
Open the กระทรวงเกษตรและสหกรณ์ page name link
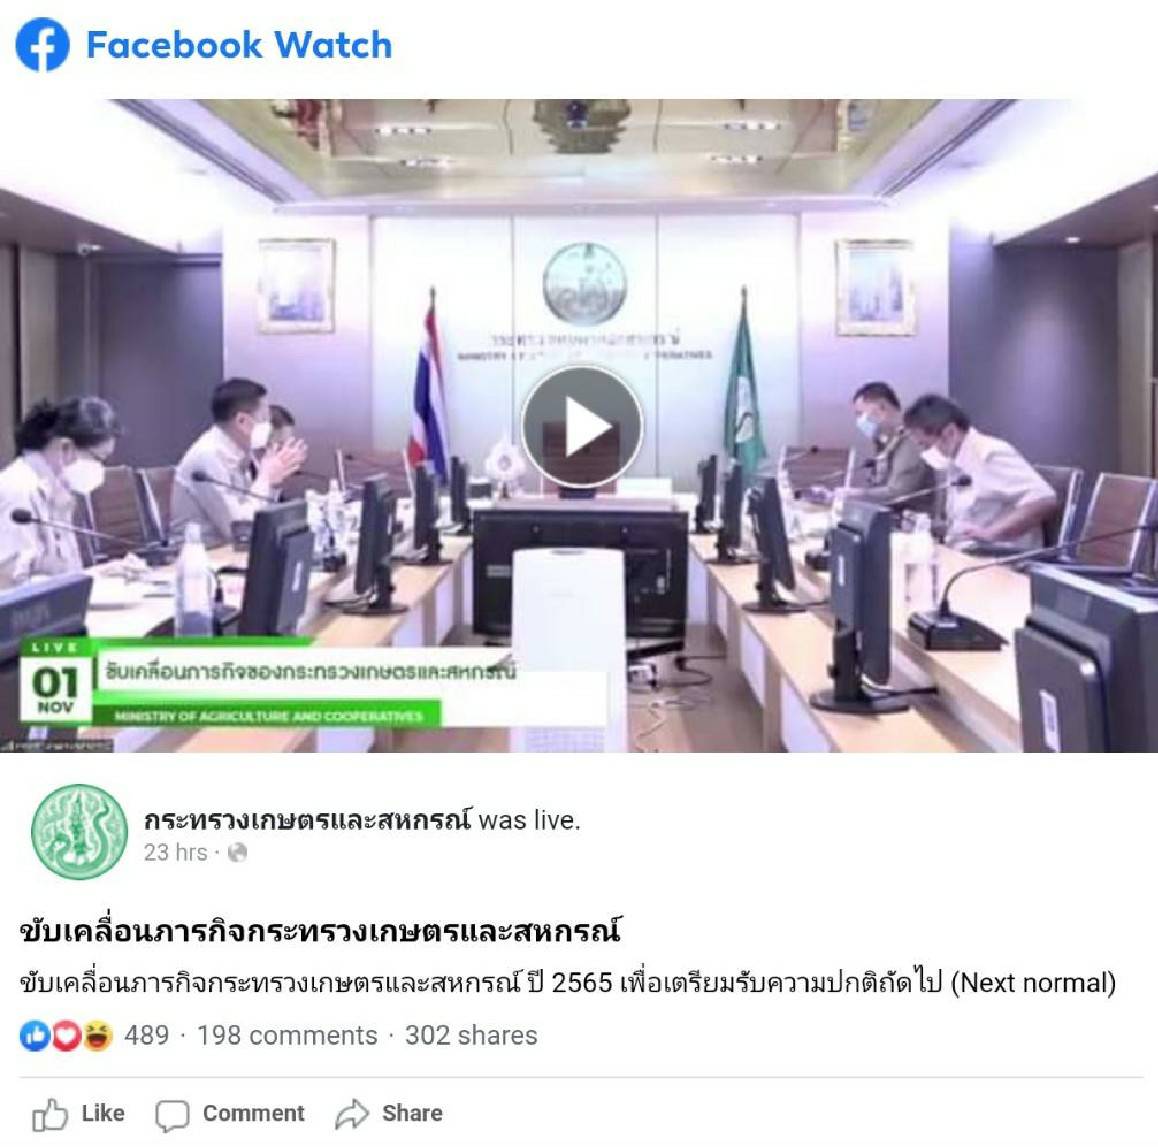pos(307,820)
